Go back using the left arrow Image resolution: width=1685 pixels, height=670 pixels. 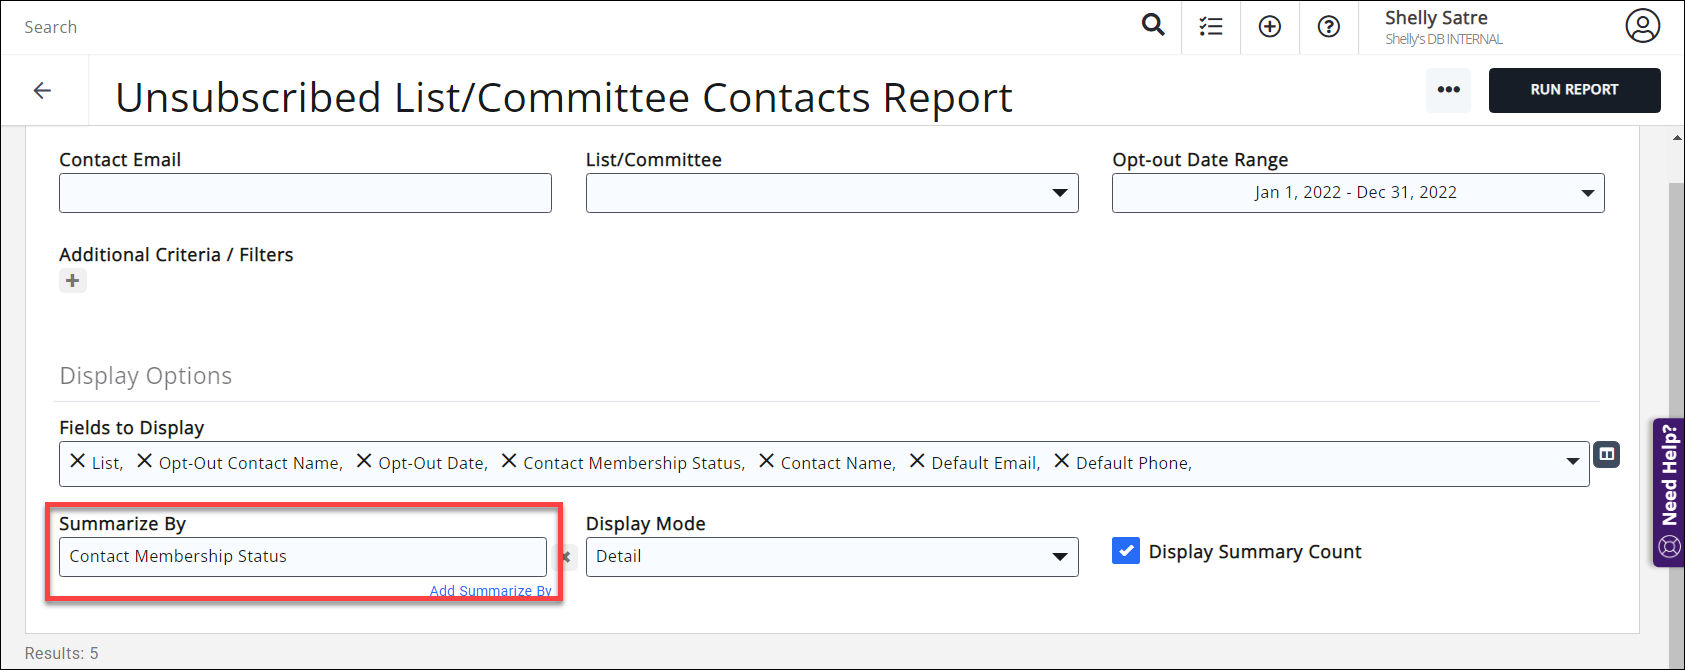43,91
